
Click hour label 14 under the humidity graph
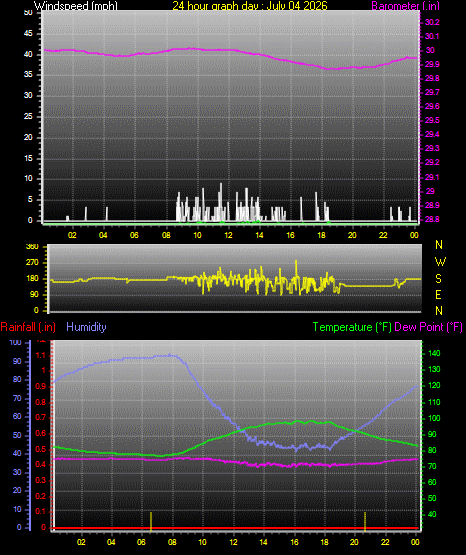[263, 542]
